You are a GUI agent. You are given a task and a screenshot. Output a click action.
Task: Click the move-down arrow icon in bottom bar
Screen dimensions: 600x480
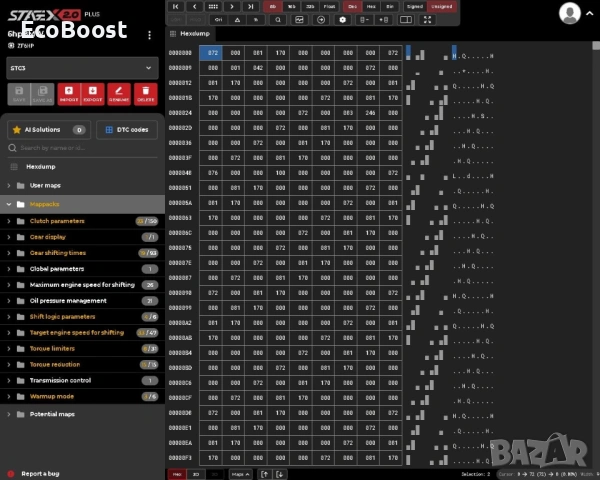(280, 474)
